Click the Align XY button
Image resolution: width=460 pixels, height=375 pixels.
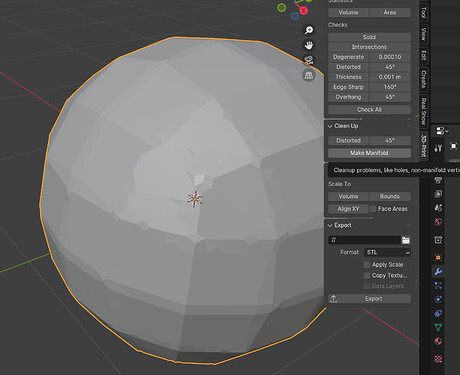click(x=348, y=209)
